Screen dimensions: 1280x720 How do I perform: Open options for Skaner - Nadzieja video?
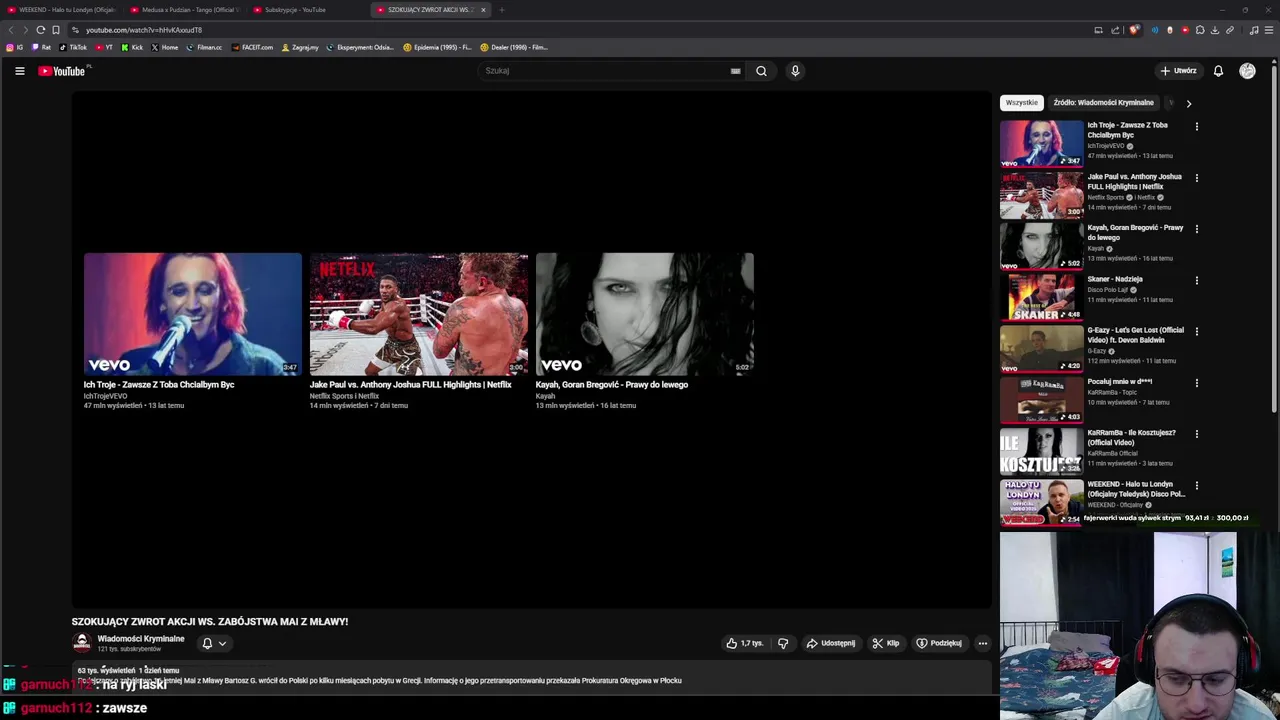point(1196,281)
